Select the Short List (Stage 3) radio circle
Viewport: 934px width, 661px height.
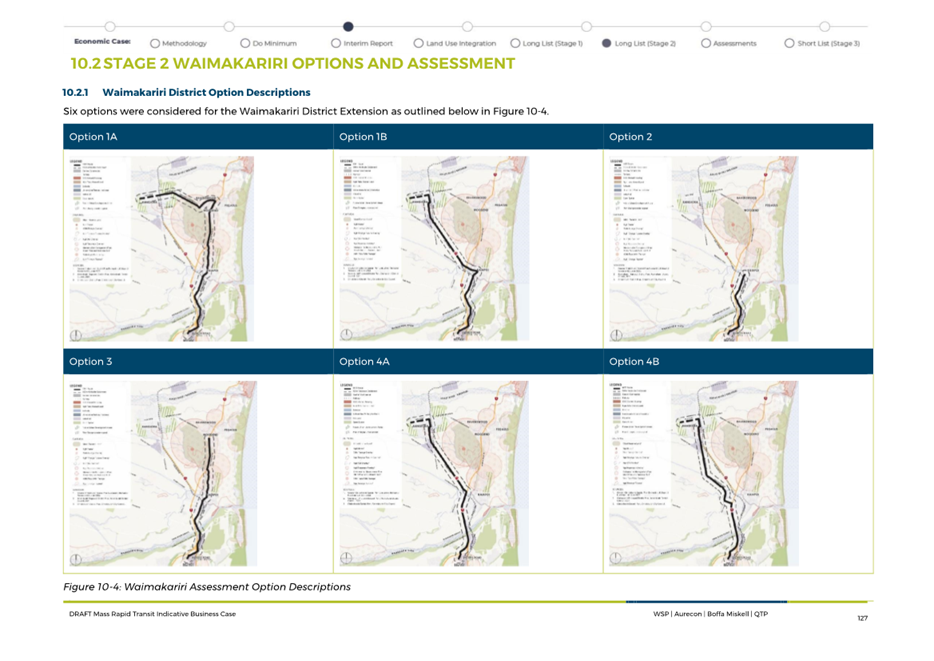[x=789, y=43]
